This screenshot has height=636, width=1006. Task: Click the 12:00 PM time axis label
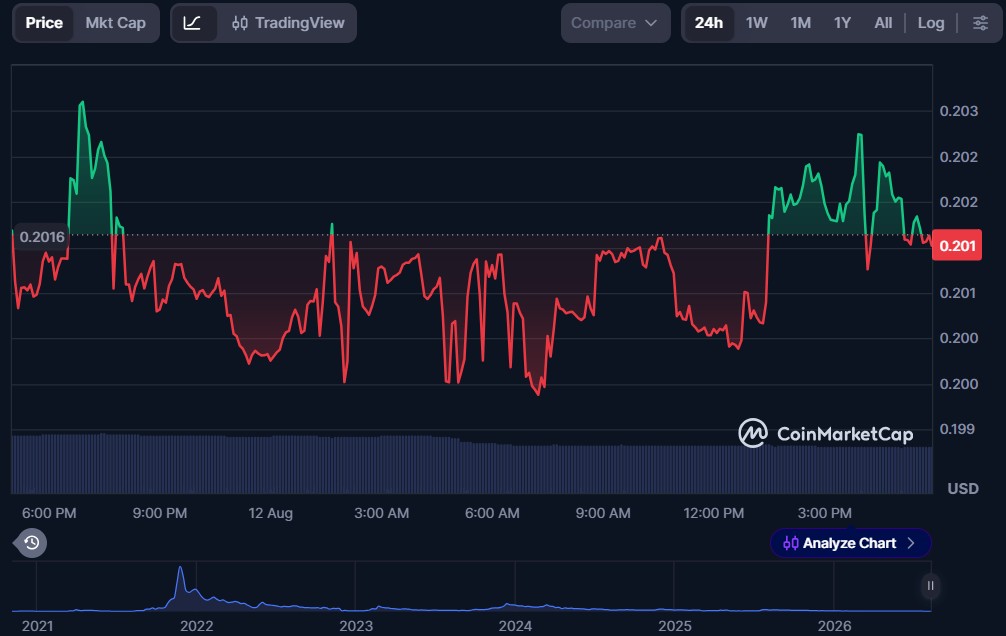[x=713, y=513]
